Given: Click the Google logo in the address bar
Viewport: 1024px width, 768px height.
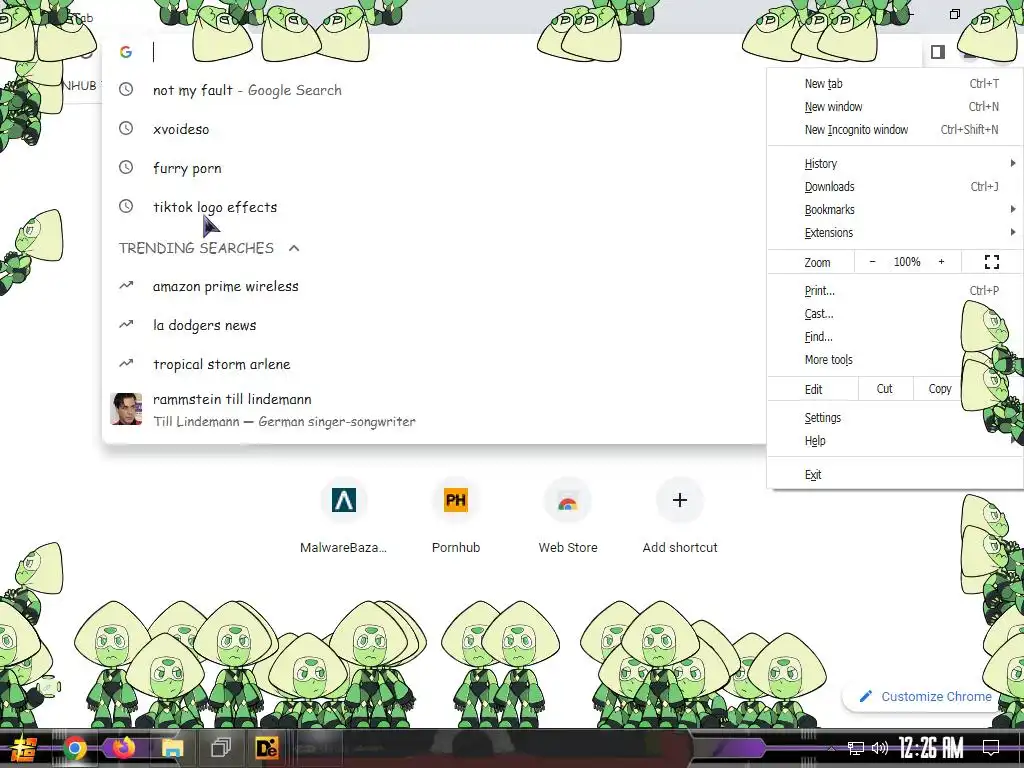Looking at the screenshot, I should (126, 52).
